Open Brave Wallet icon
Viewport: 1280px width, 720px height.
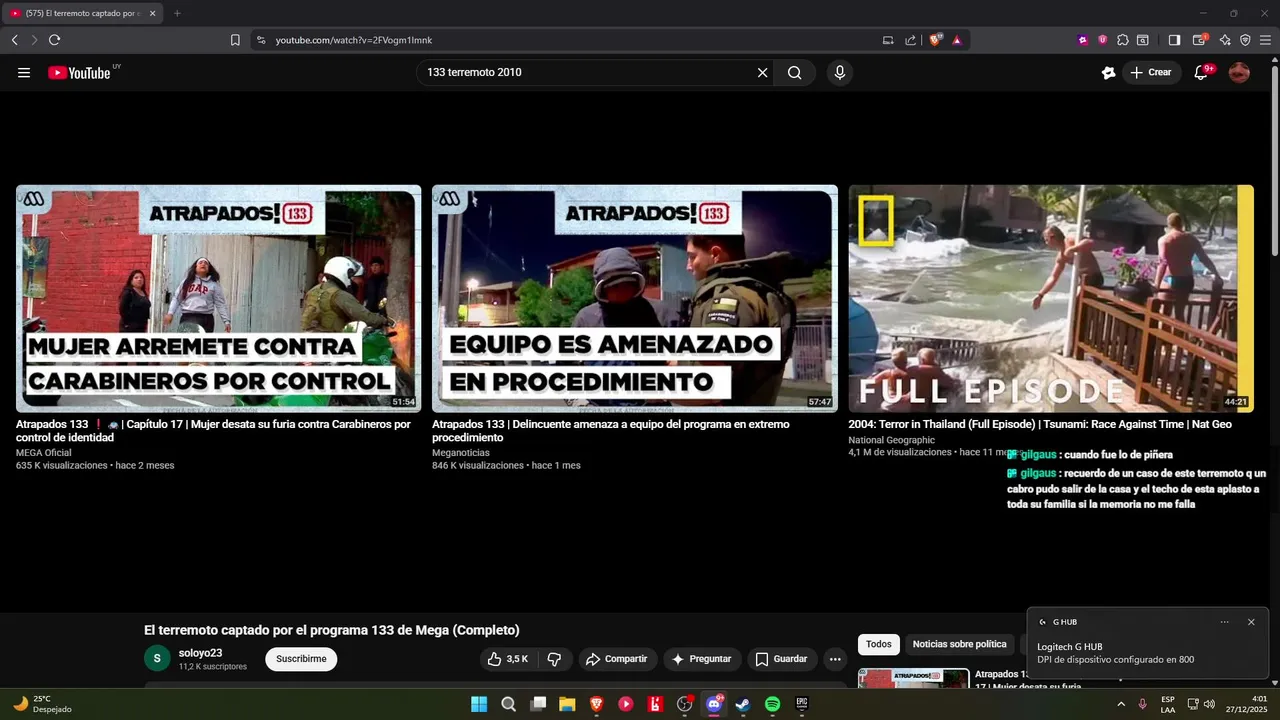coord(1200,40)
